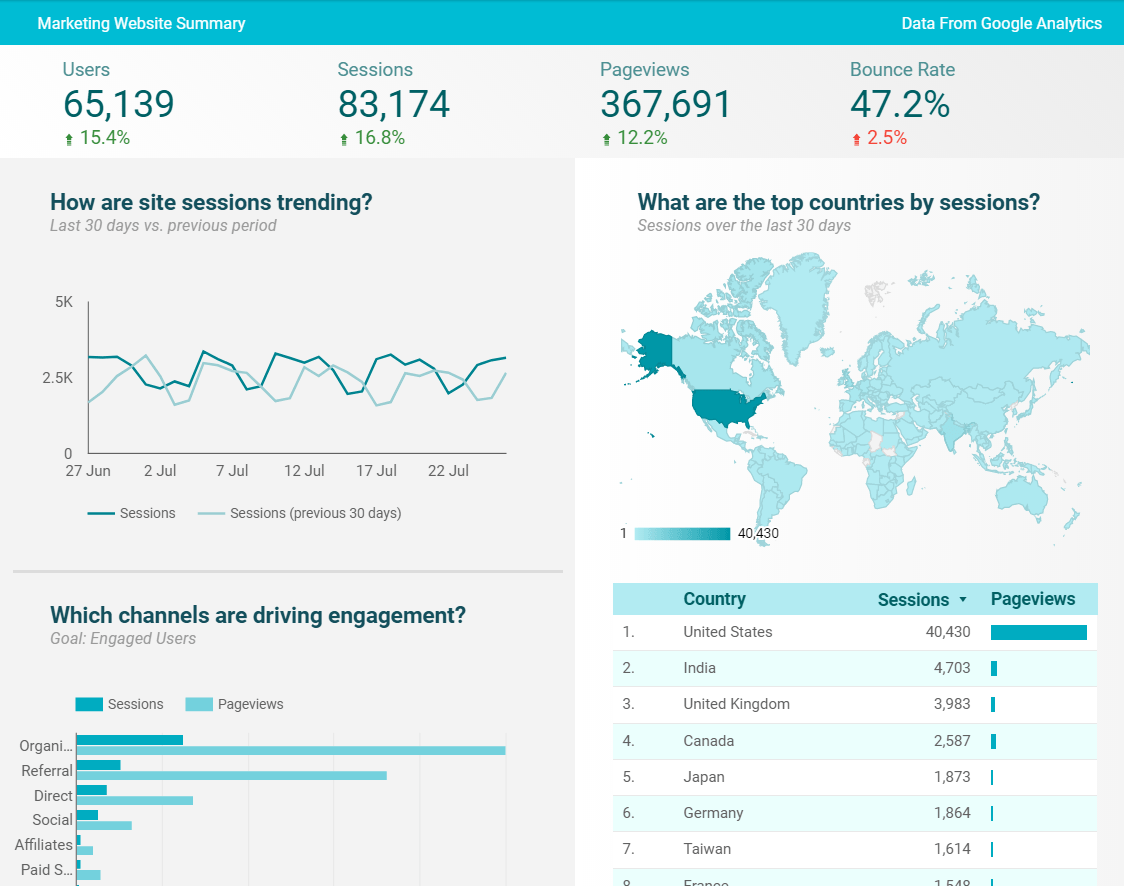Toggle the Pageviews legend in bar chart
The image size is (1124, 886).
(234, 704)
